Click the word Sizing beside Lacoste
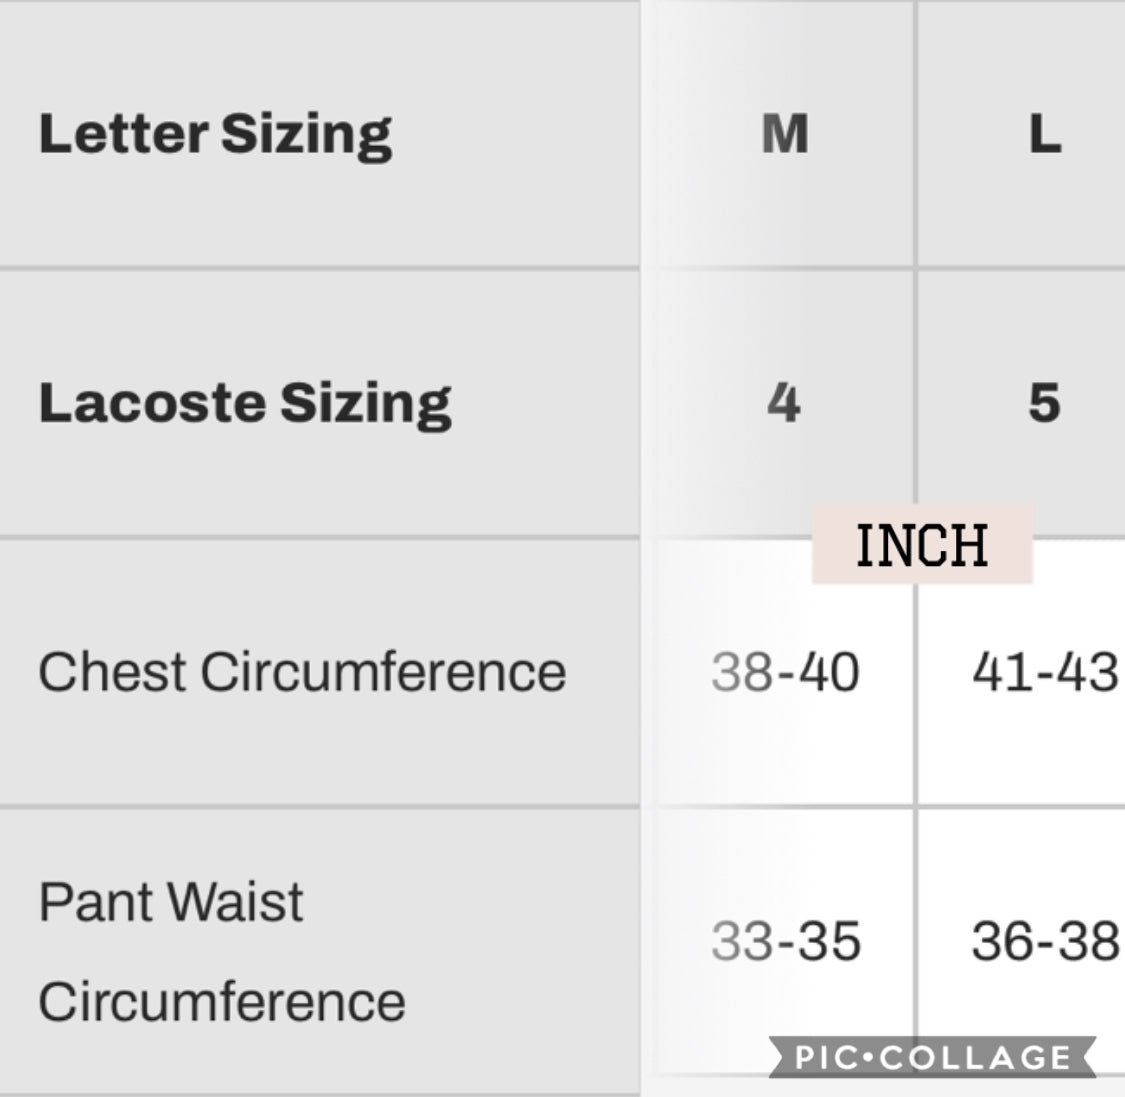 pos(365,403)
